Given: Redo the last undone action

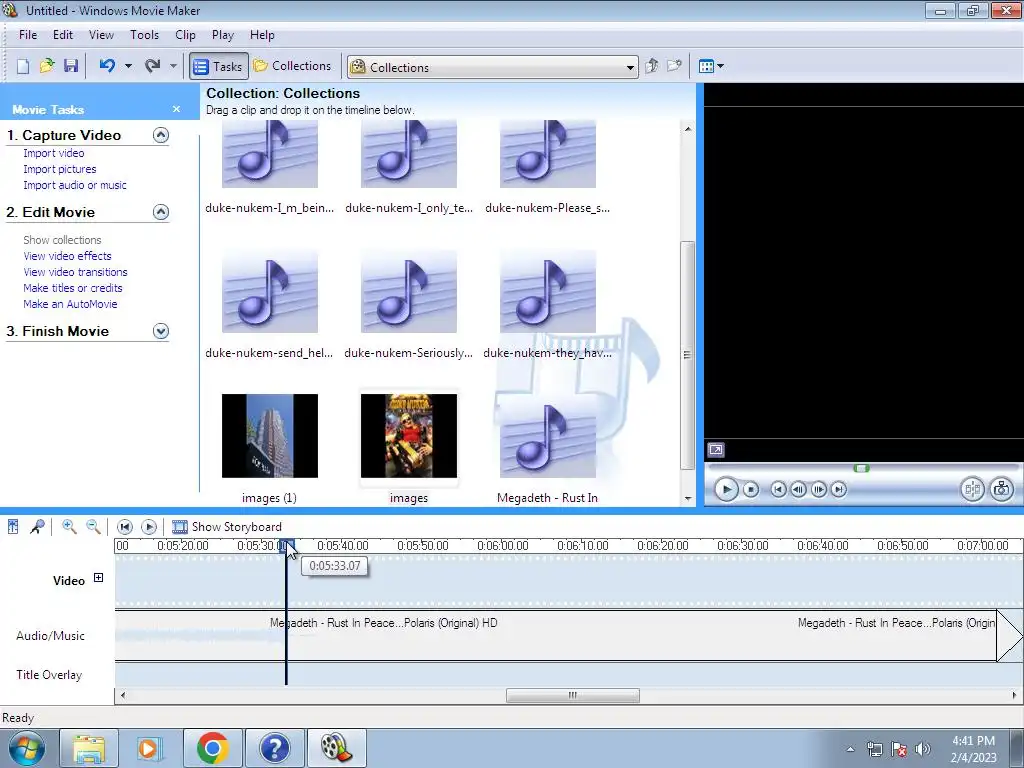Looking at the screenshot, I should 153,66.
